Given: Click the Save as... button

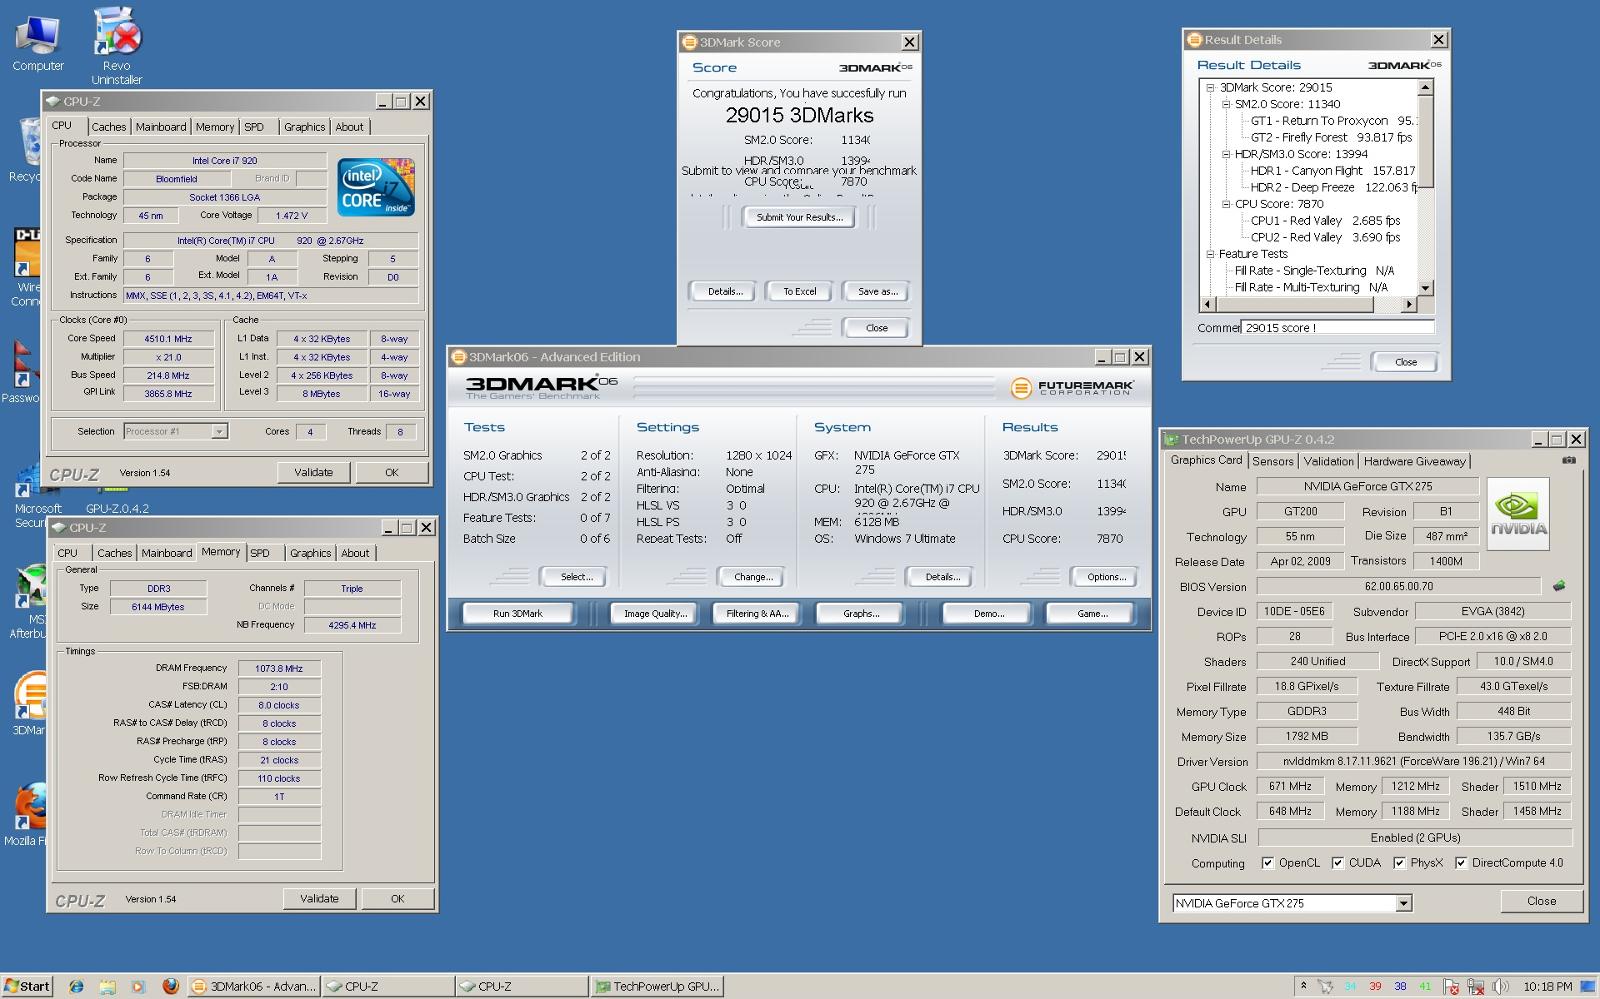Looking at the screenshot, I should (x=877, y=292).
